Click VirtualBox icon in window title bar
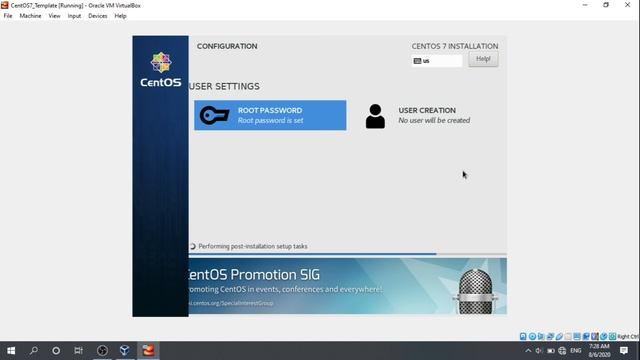 click(x=5, y=5)
